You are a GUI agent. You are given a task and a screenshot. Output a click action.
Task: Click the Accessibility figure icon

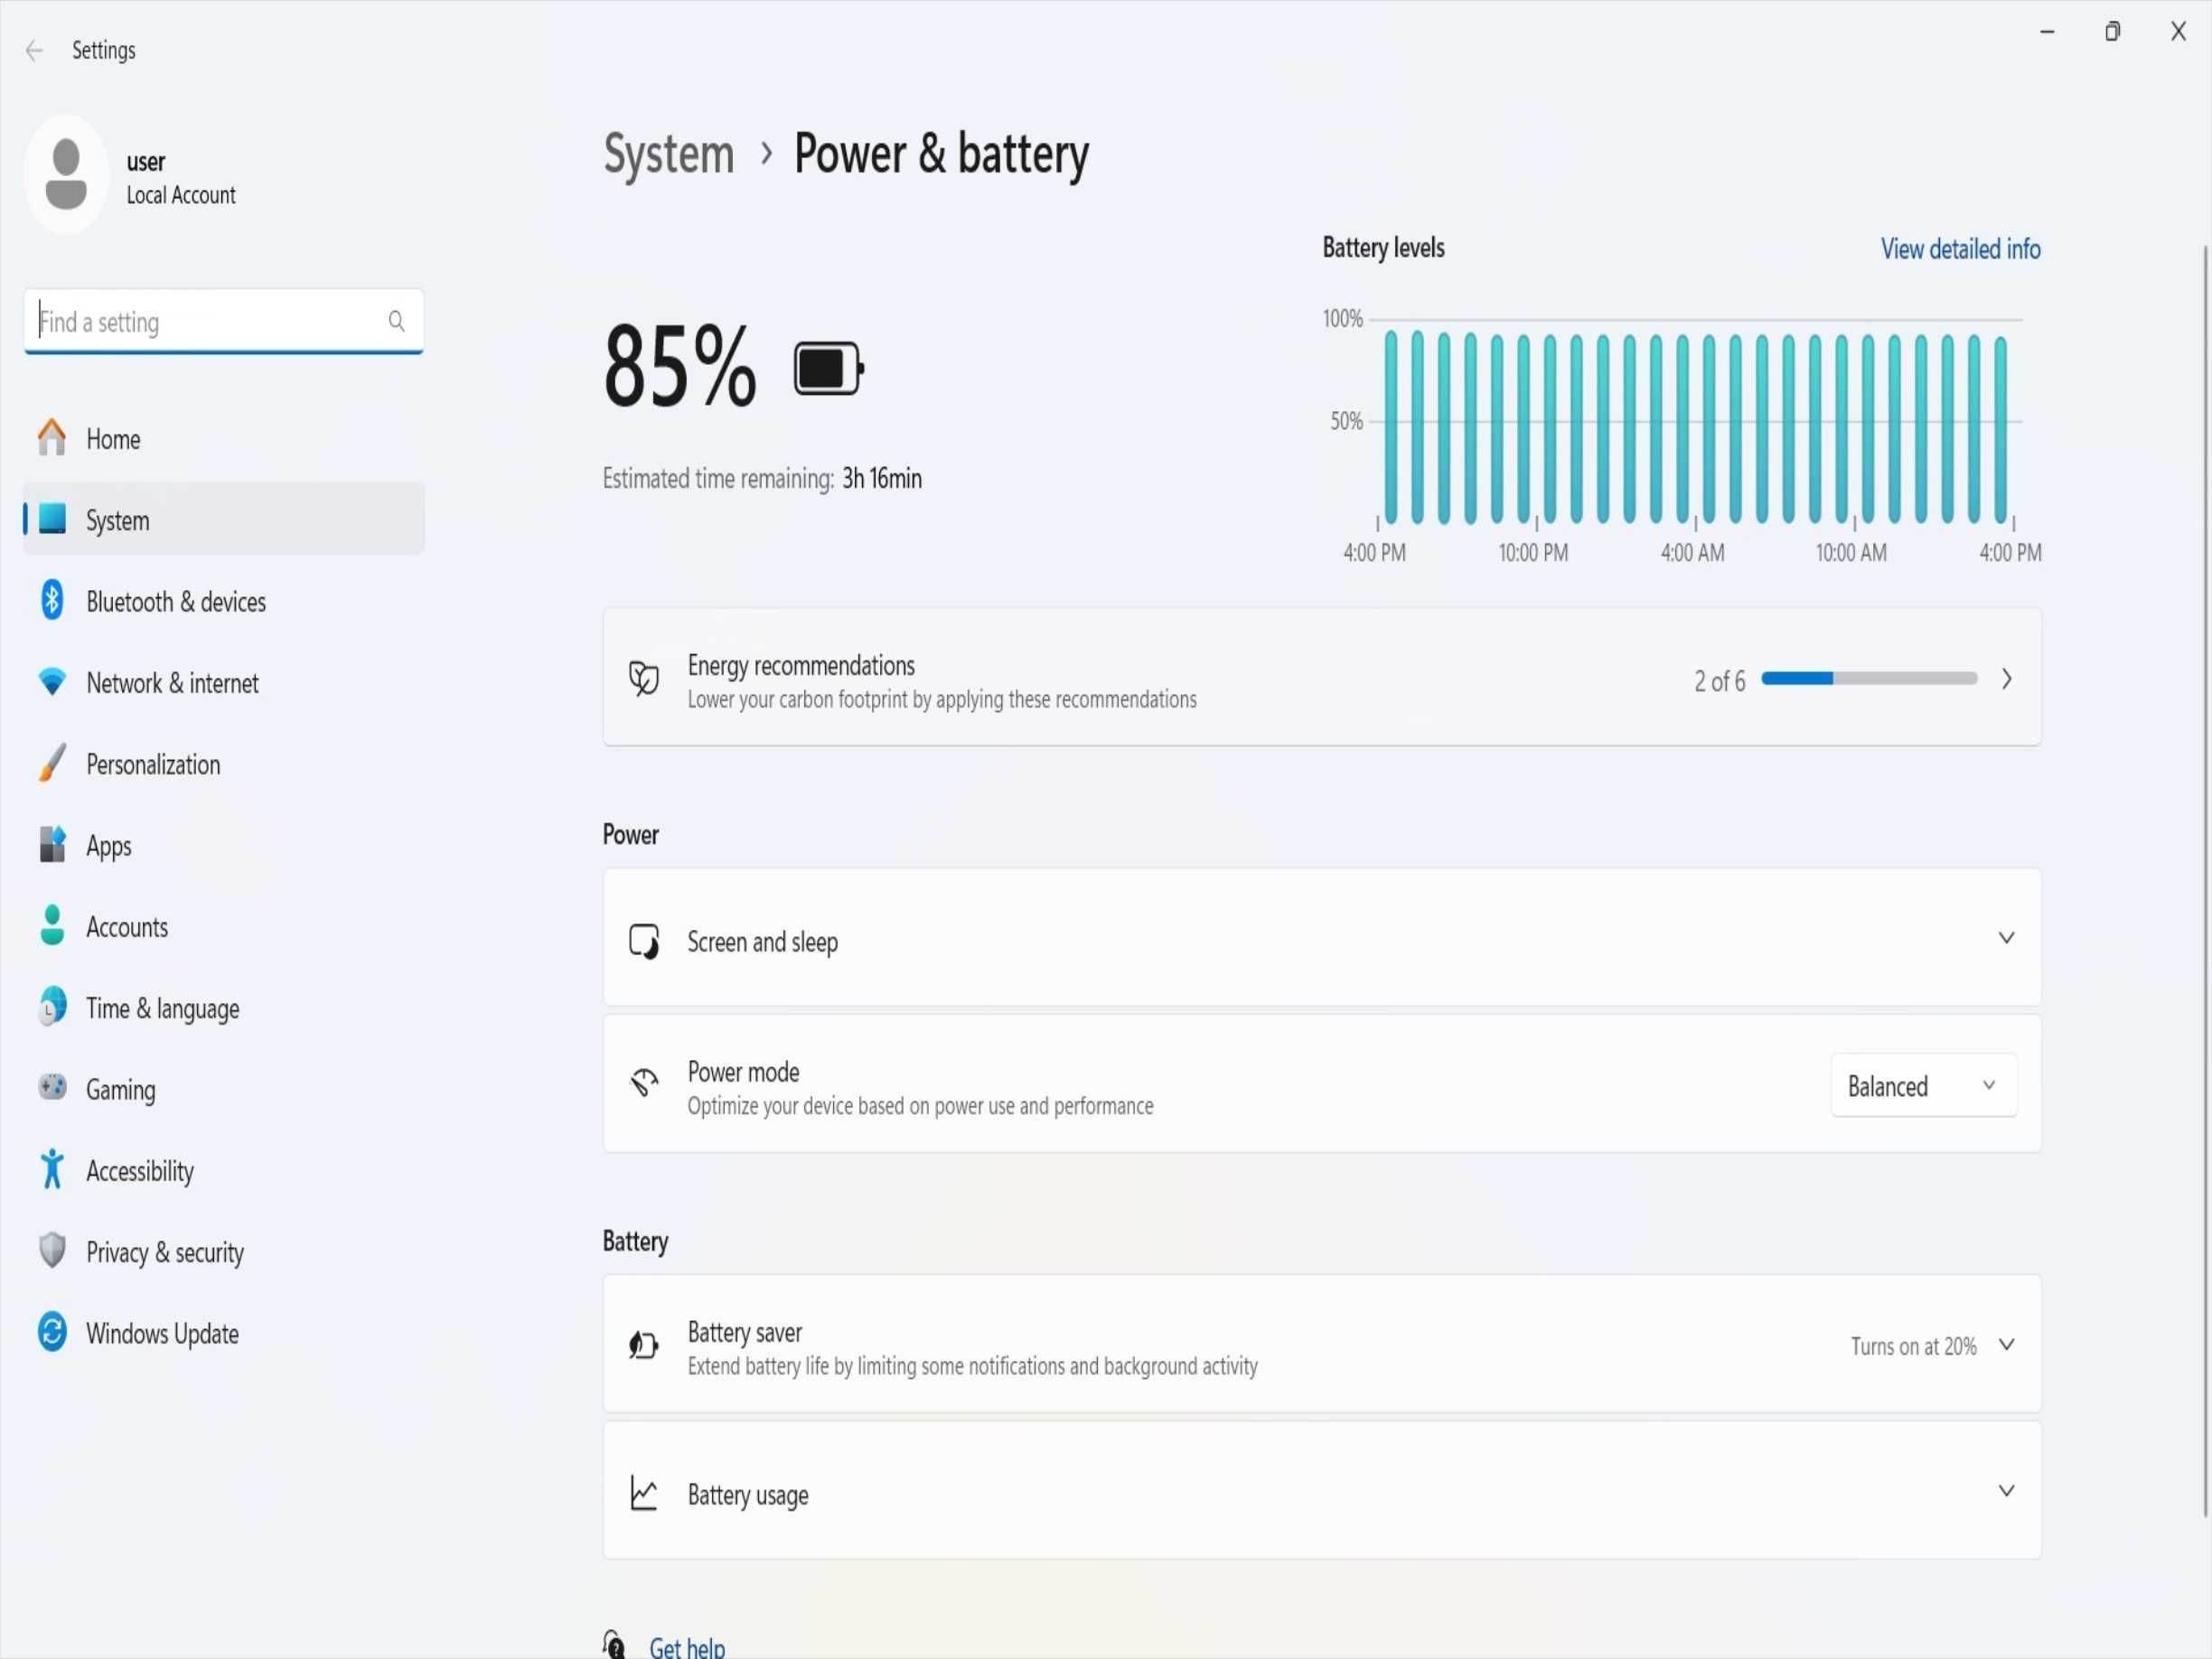[x=52, y=1169]
